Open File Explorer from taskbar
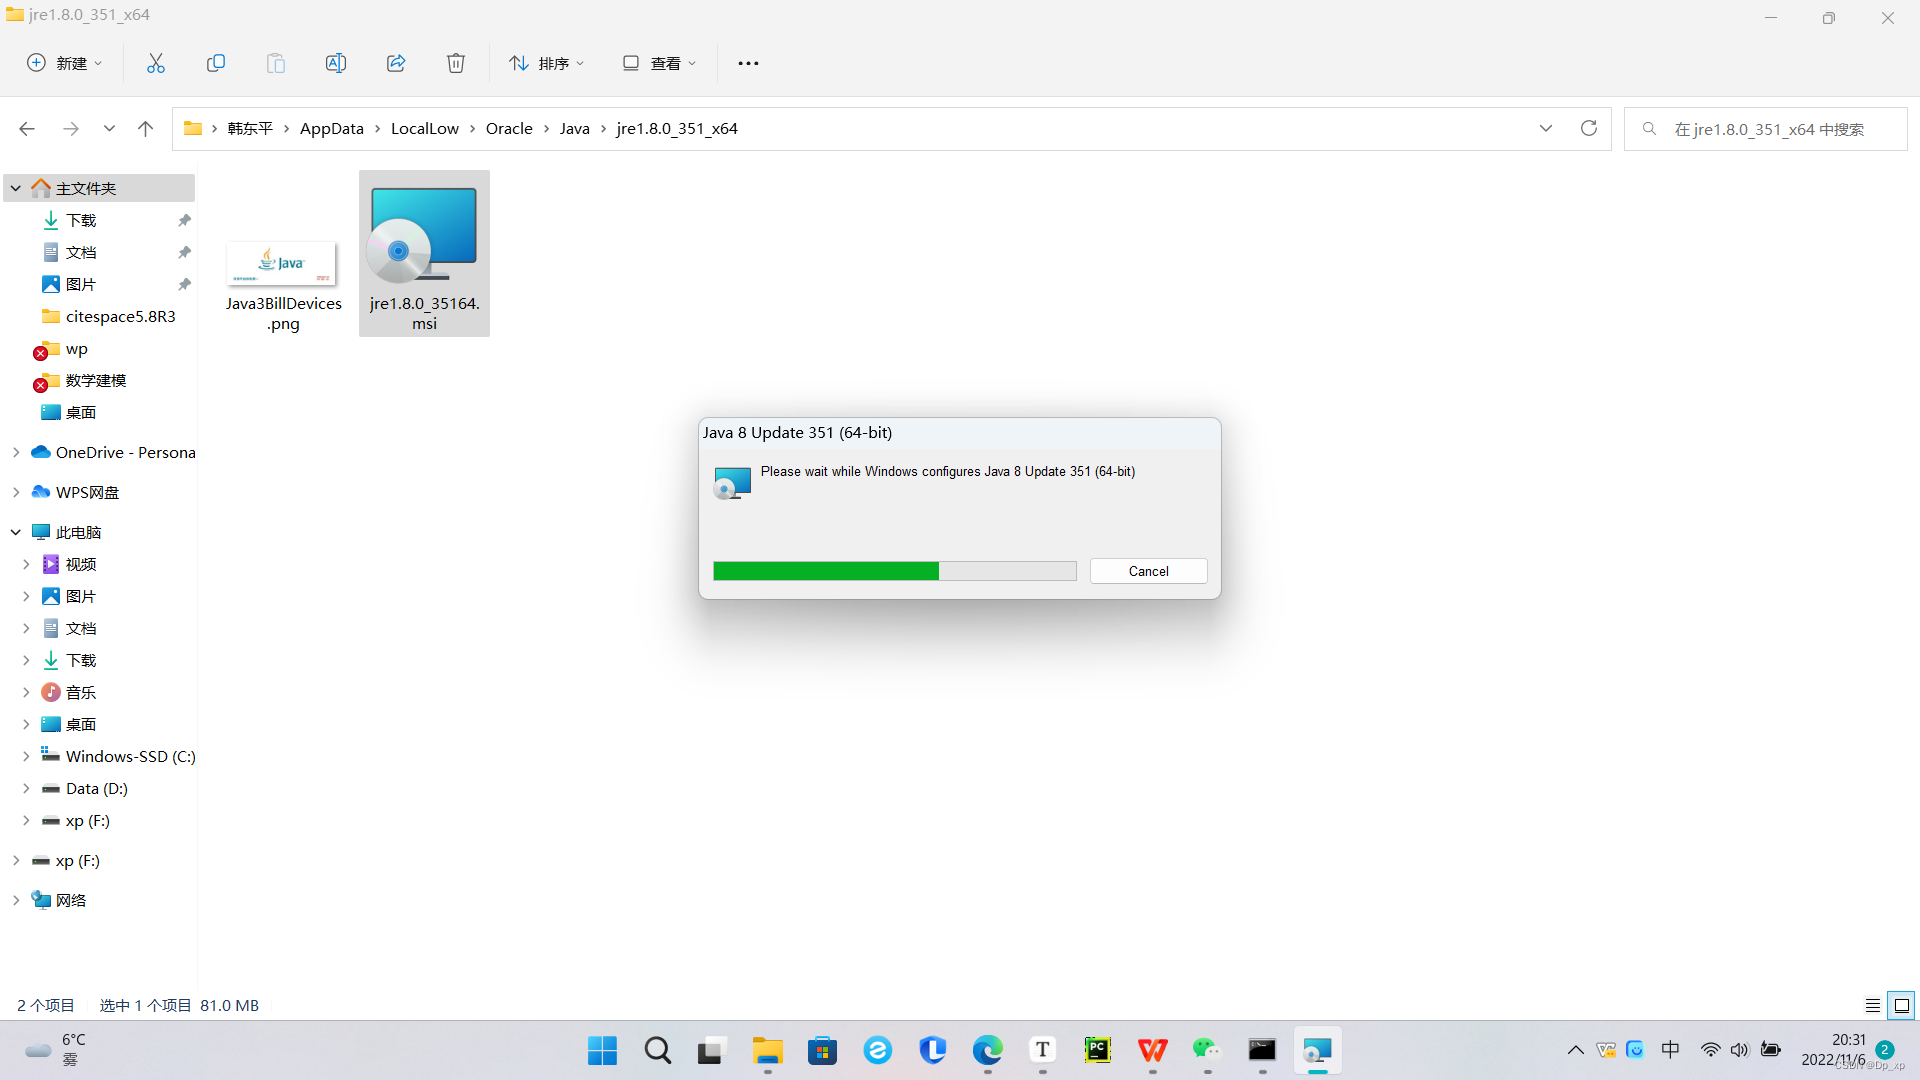This screenshot has height=1080, width=1920. click(767, 1050)
